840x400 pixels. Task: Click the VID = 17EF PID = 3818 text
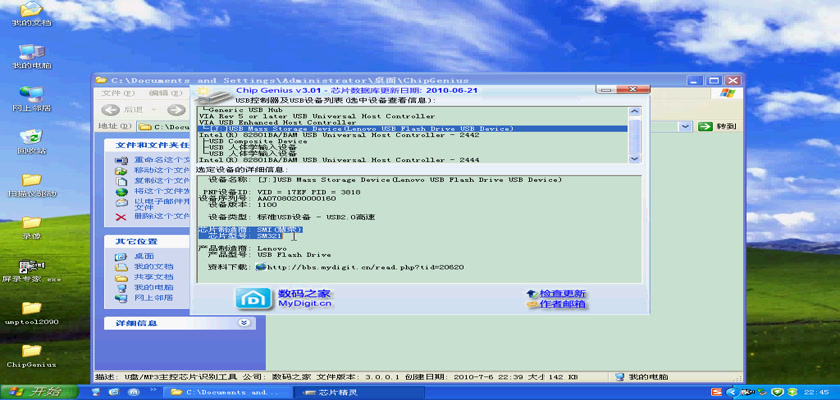point(309,192)
